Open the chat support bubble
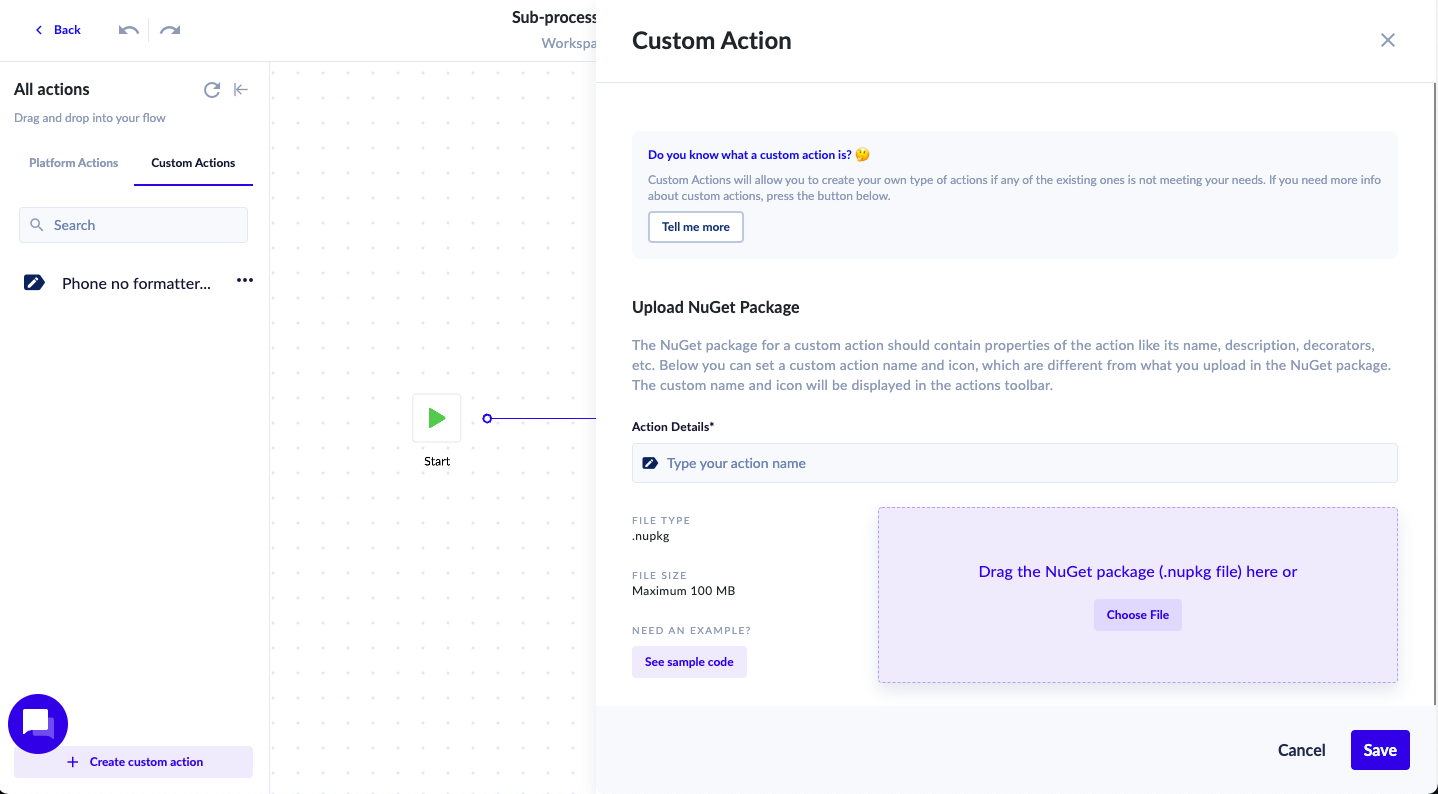This screenshot has height=794, width=1438. (38, 723)
